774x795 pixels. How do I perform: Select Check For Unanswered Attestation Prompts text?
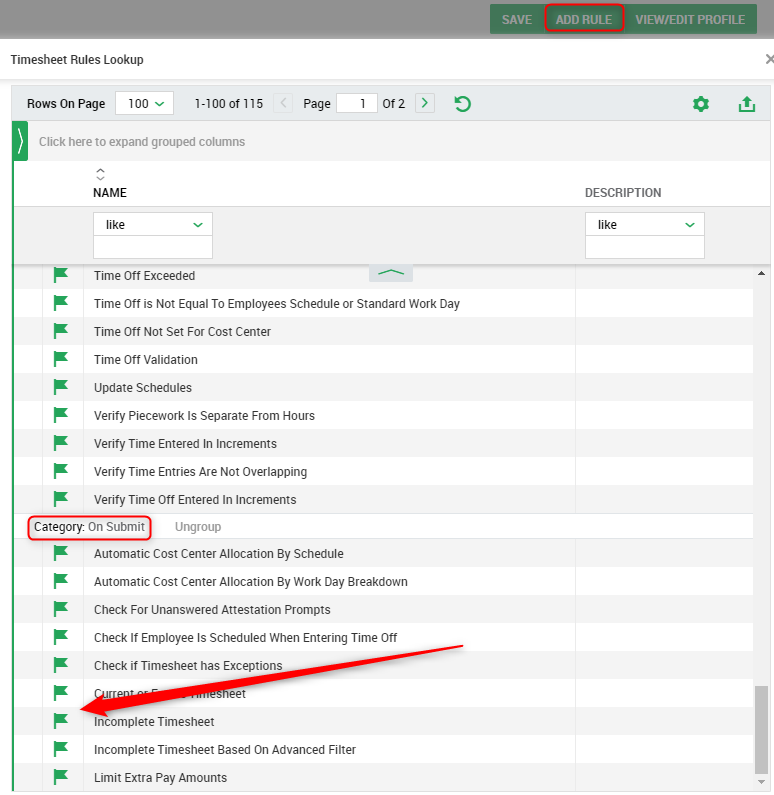212,610
